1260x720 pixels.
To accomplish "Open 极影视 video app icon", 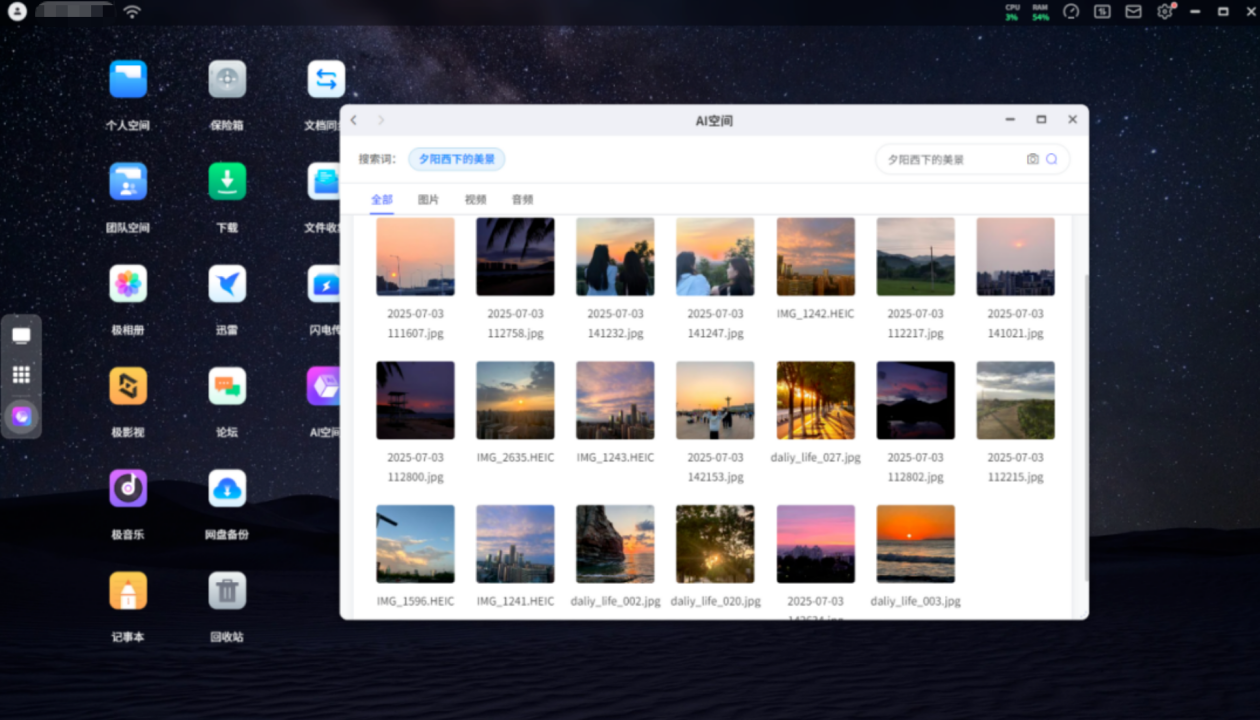I will click(x=128, y=386).
